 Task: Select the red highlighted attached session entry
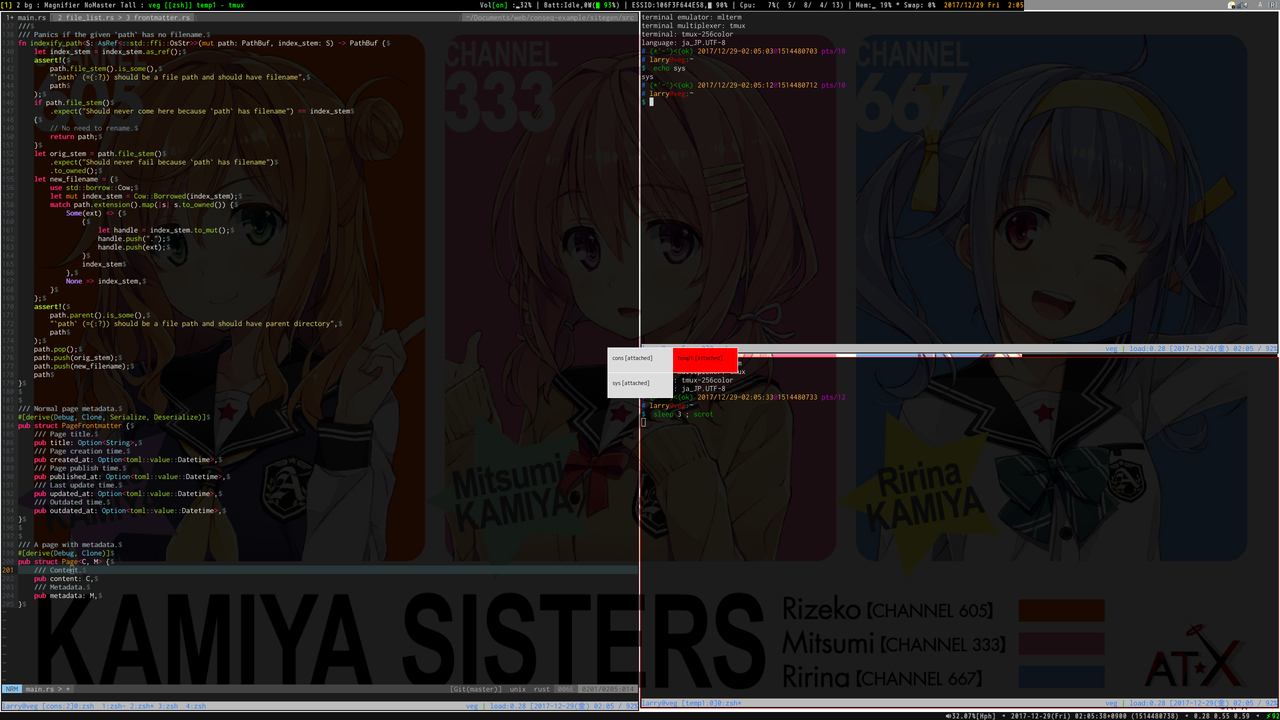[705, 358]
